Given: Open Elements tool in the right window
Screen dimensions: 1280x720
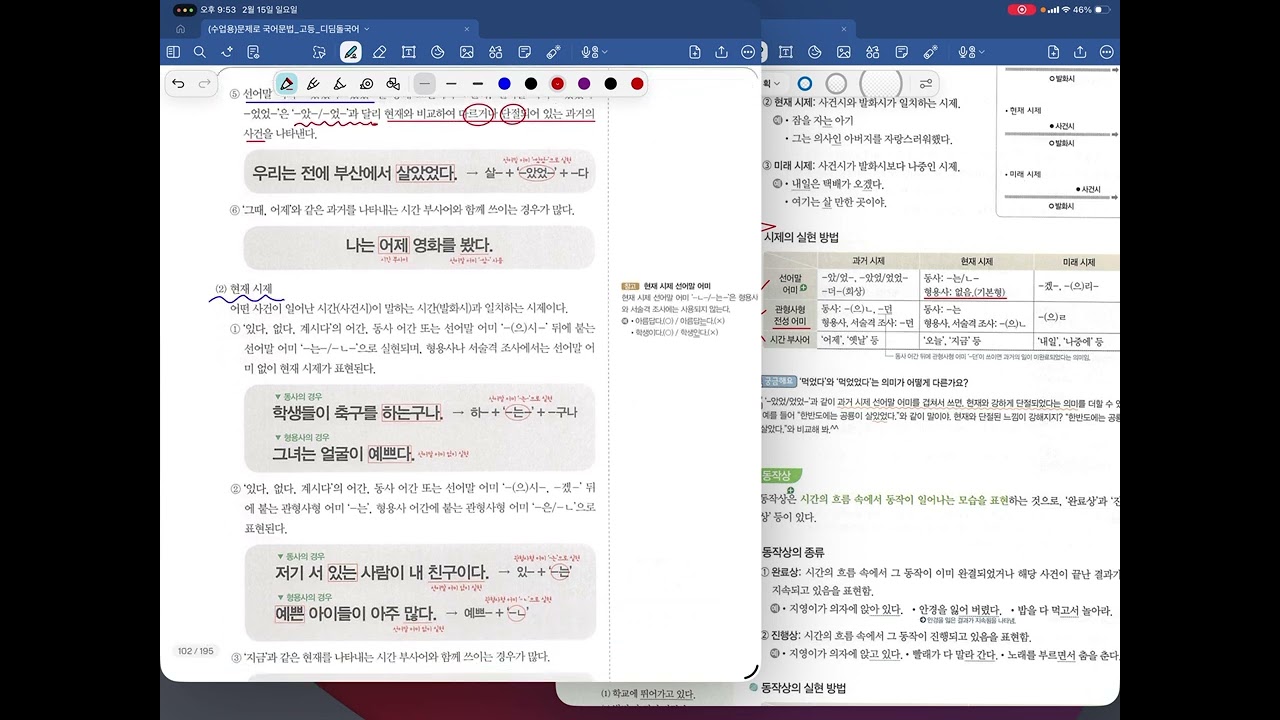Looking at the screenshot, I should 873,52.
